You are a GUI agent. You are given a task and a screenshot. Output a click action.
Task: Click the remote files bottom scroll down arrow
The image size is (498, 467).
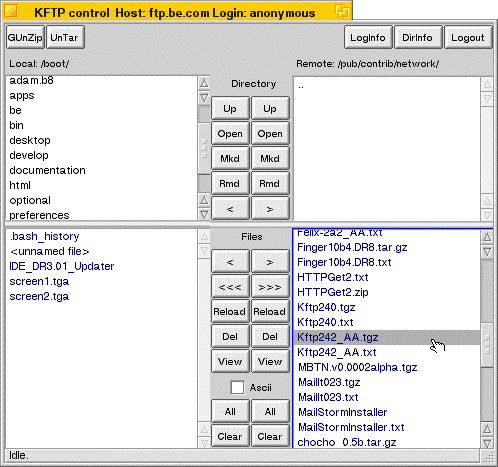coord(487,443)
